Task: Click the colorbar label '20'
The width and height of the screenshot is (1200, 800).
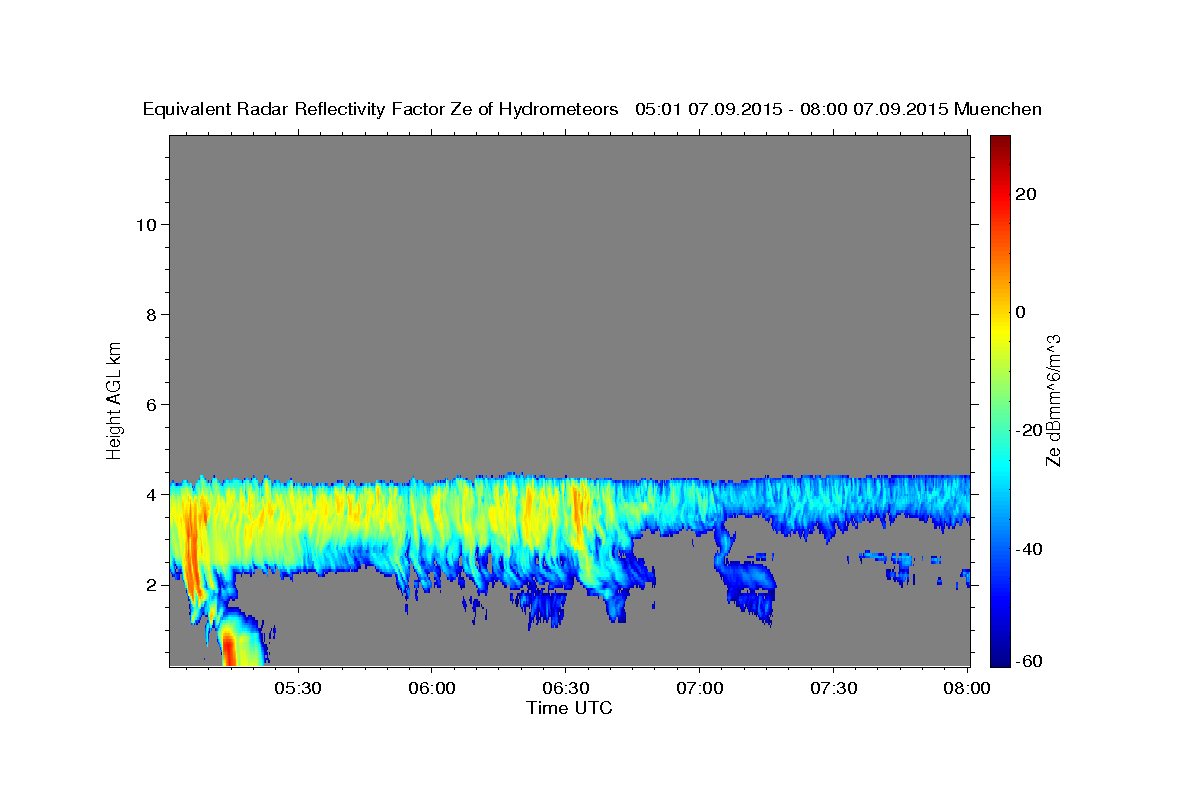Action: pos(1026,194)
